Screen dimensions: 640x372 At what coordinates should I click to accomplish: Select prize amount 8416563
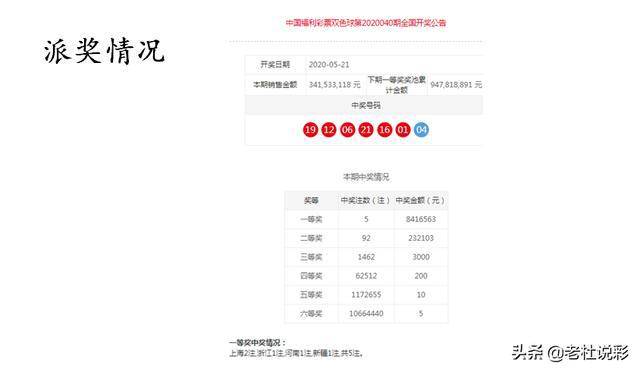click(421, 219)
